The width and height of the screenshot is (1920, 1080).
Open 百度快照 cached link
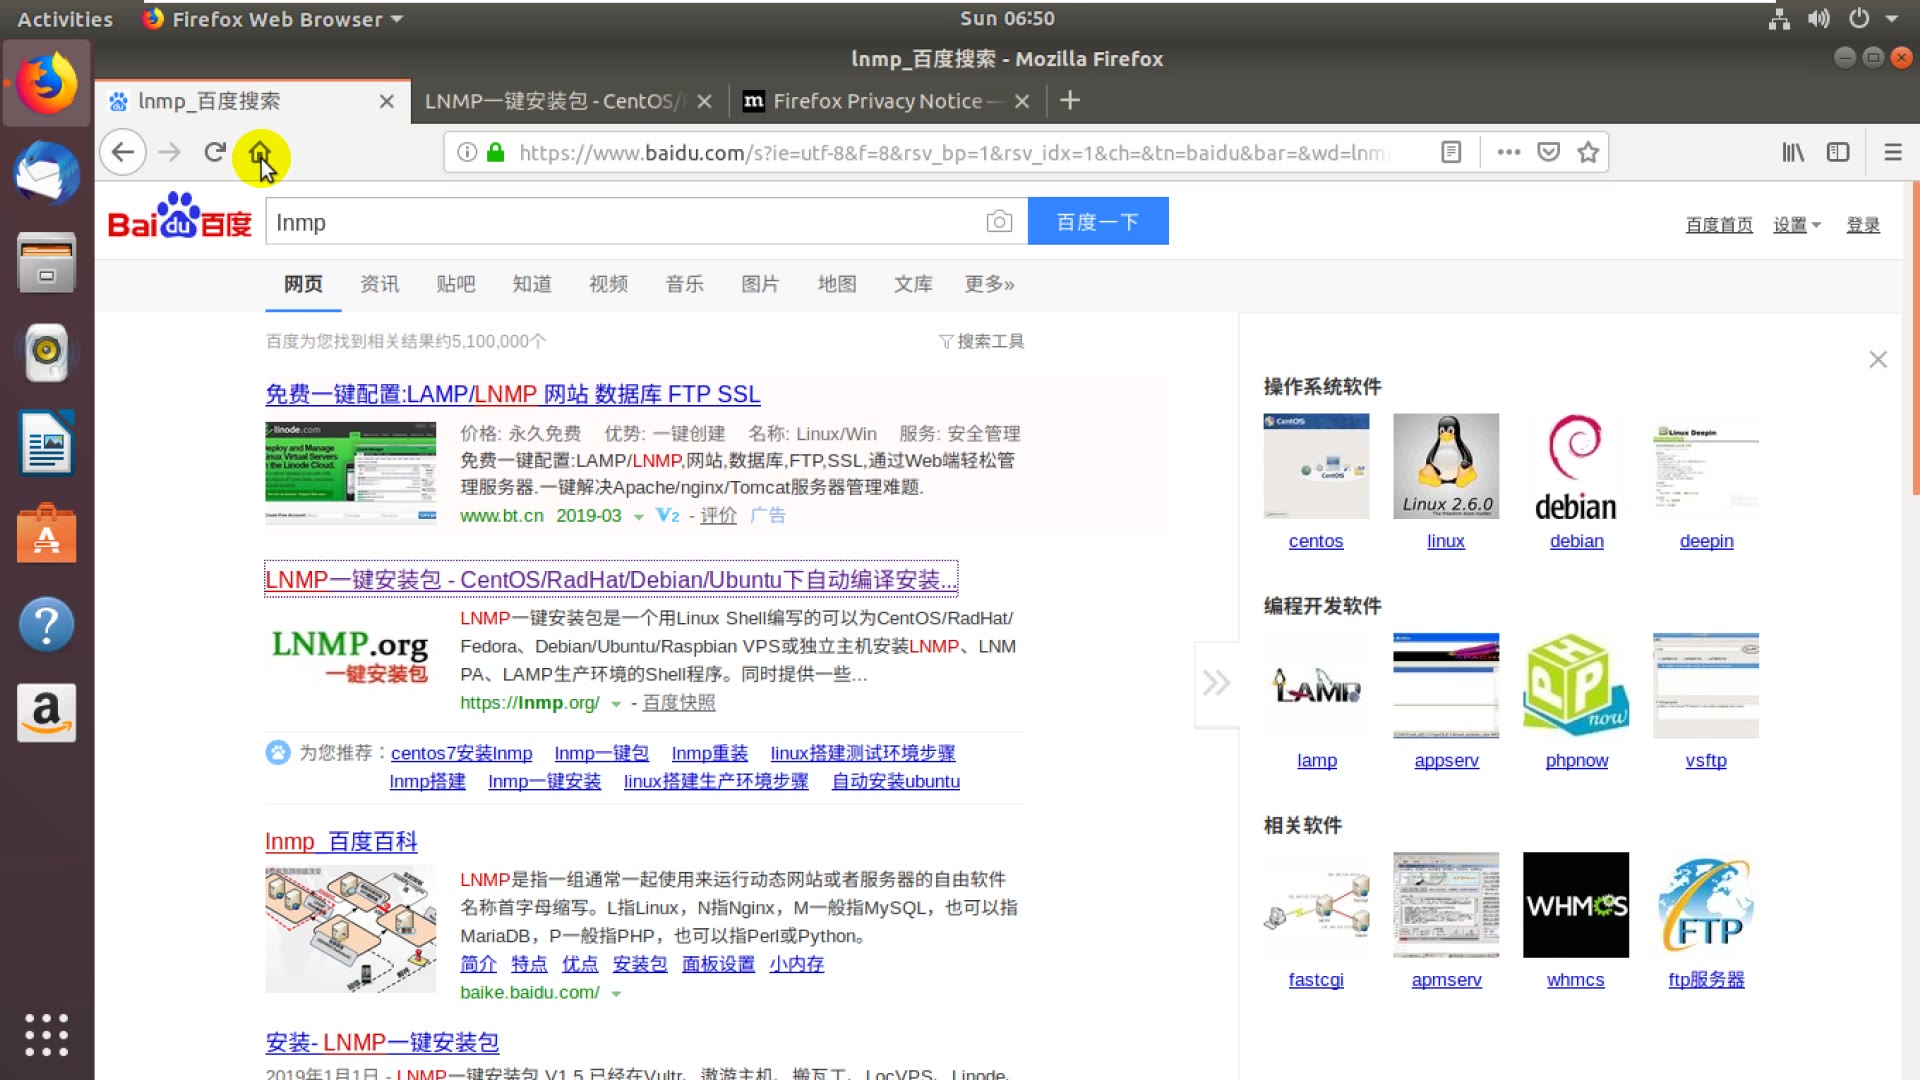tap(679, 703)
